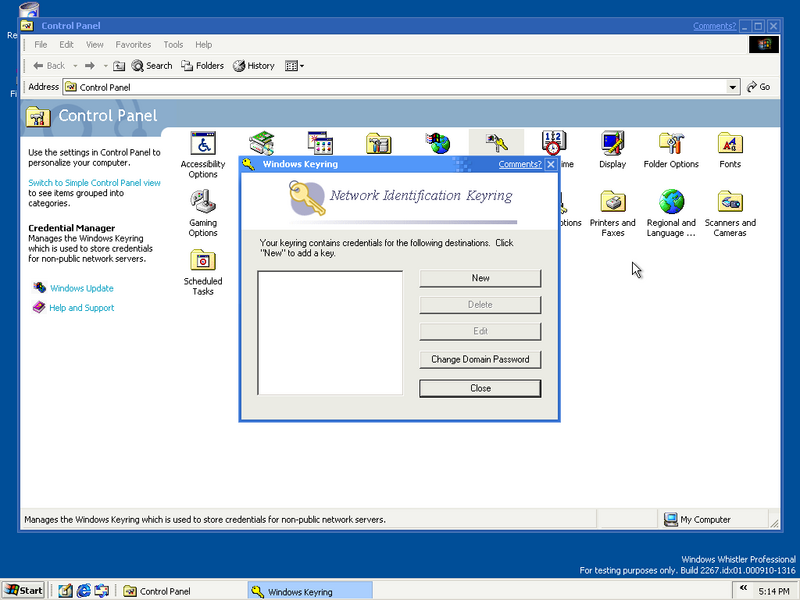The image size is (800, 600).
Task: Click the Close button in Keyring dialog
Action: pyautogui.click(x=480, y=388)
